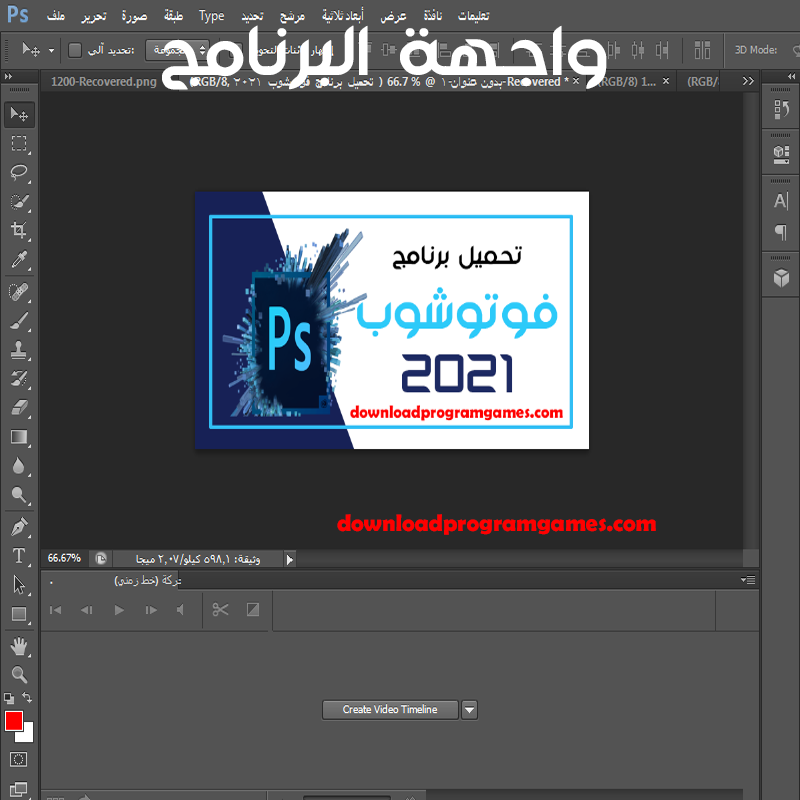Go to next frame in timeline

[151, 610]
